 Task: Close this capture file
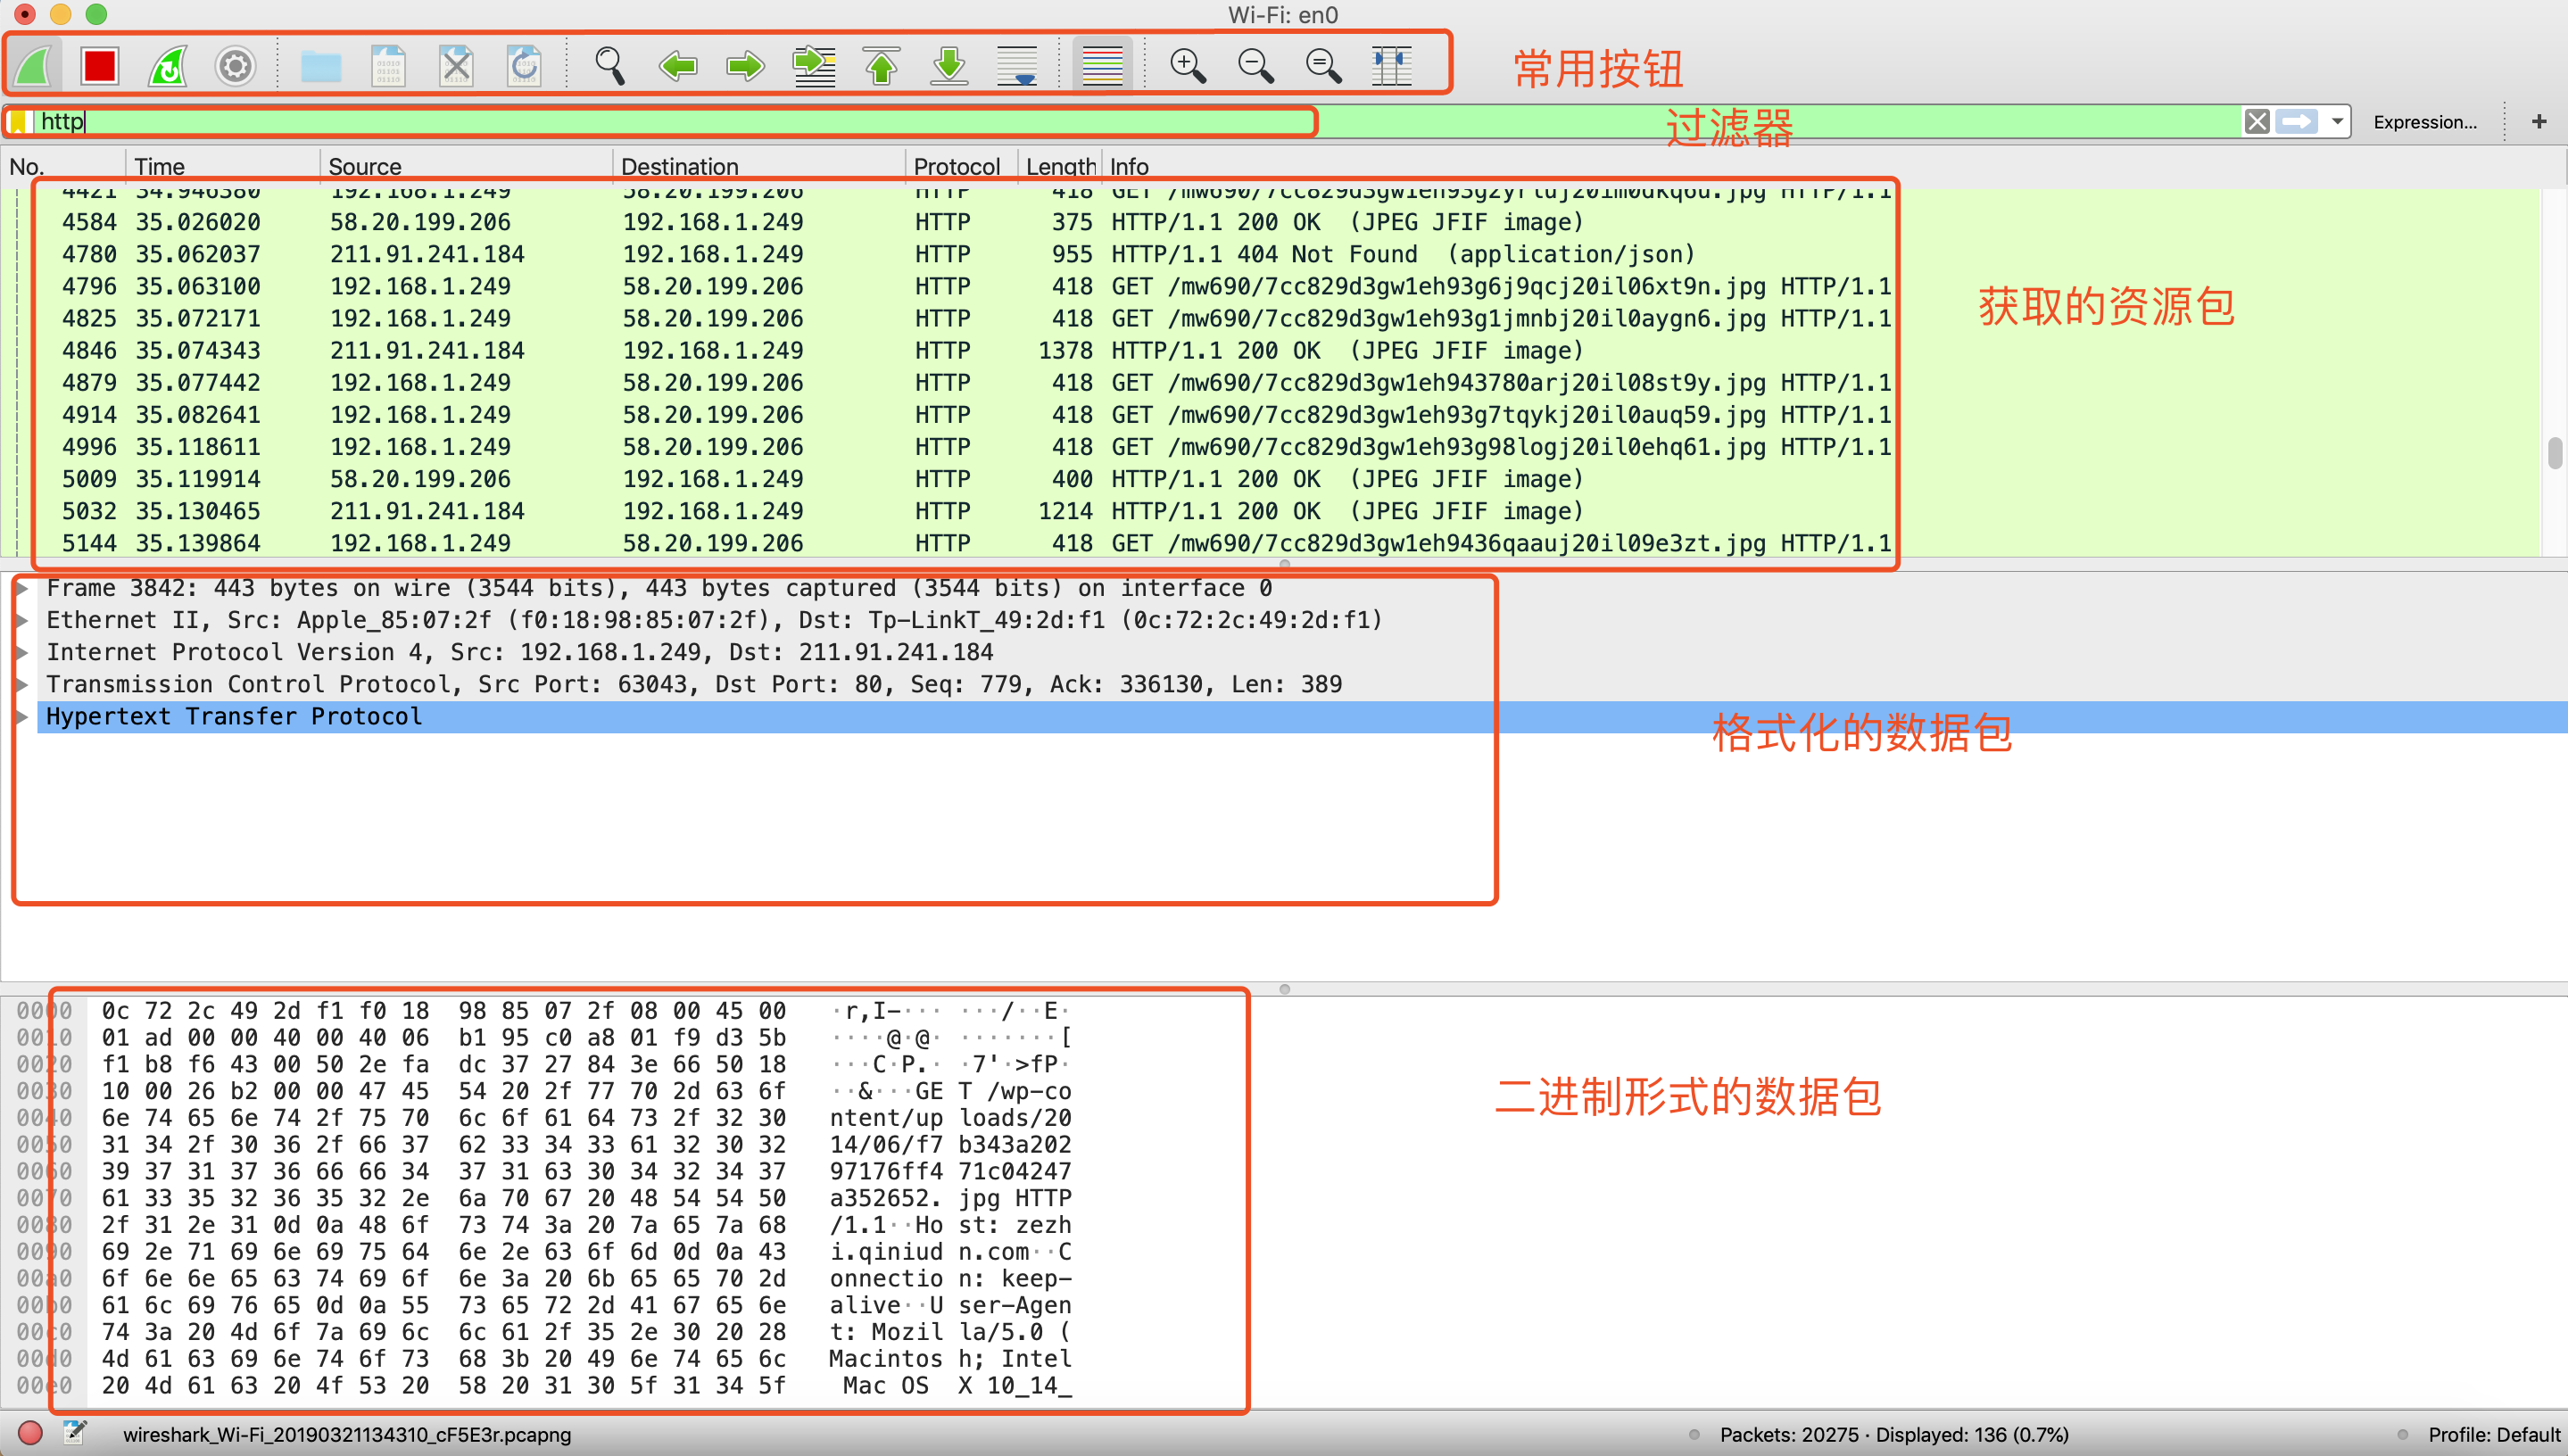456,66
